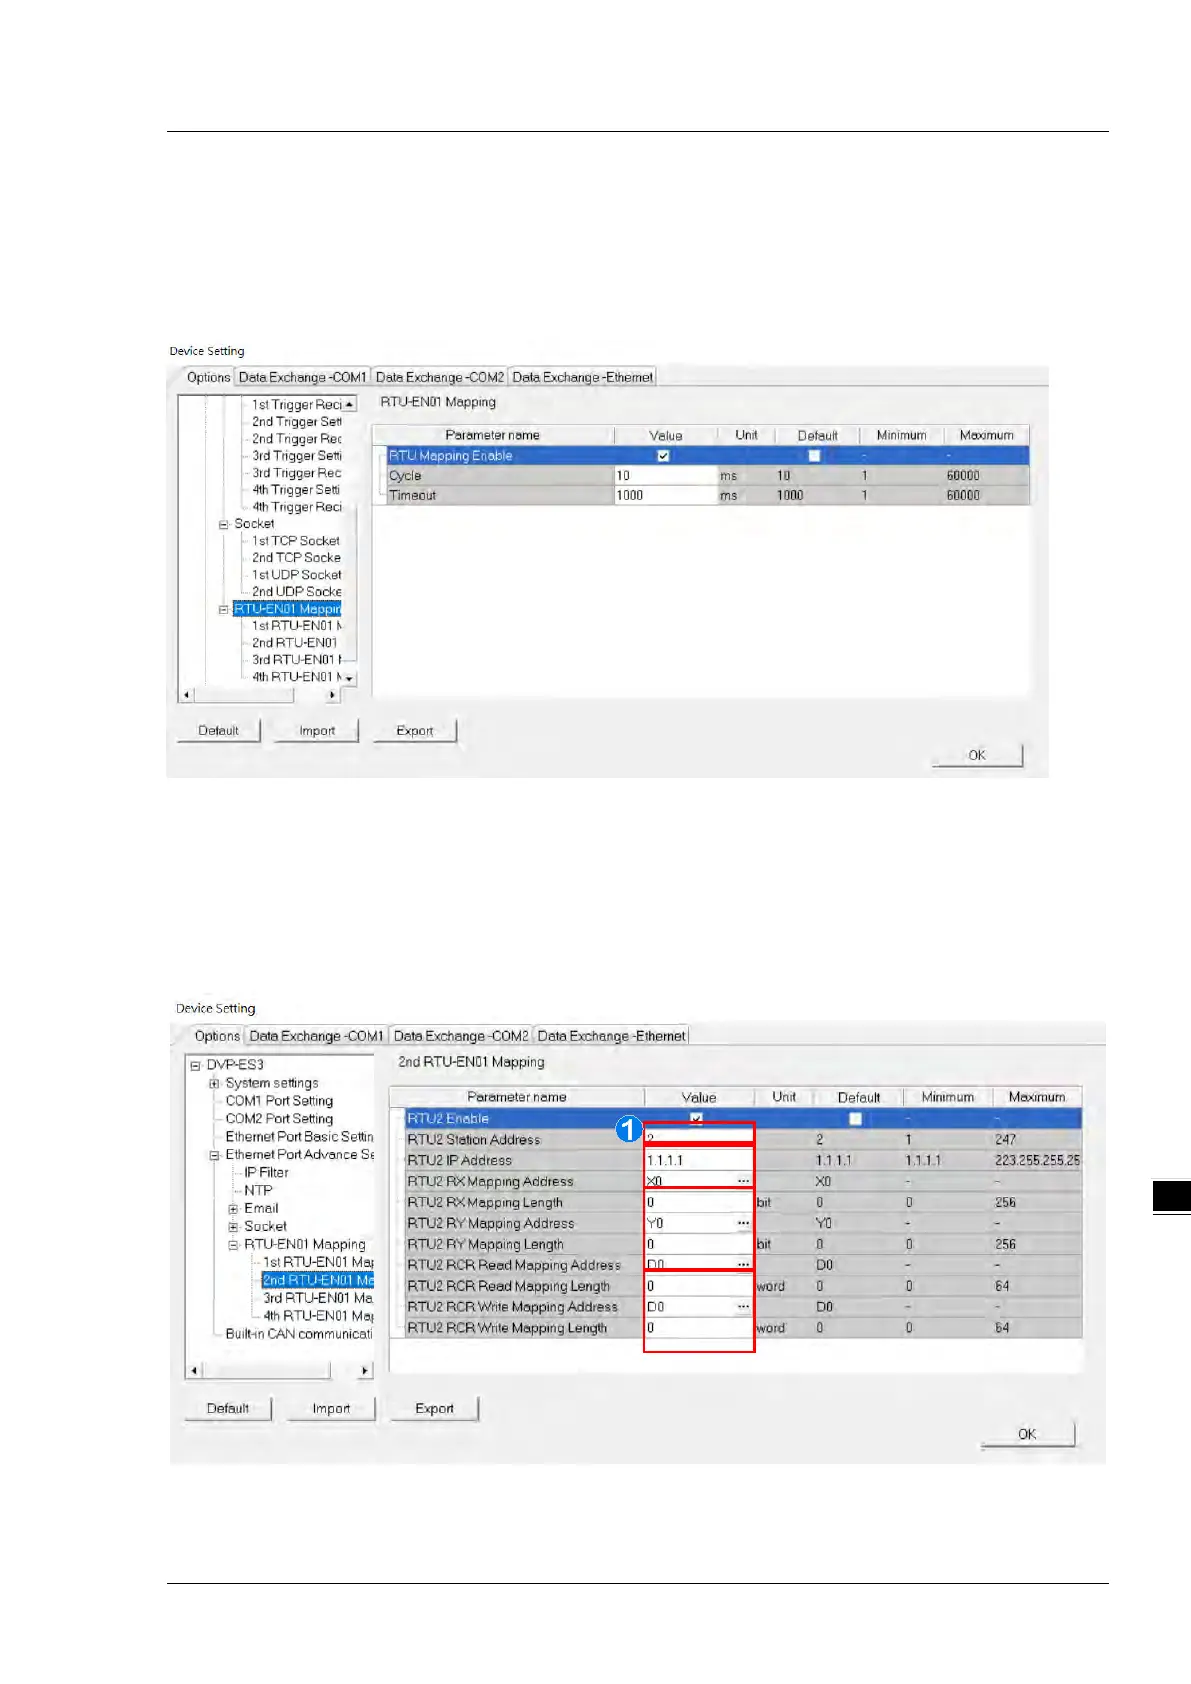This screenshot has width=1191, height=1684.
Task: Select Built-in CAN communicati tree item
Action: 299,1334
